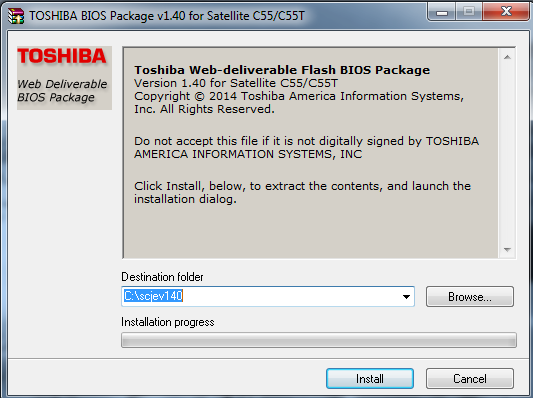Cancel the BIOS package installation
Viewport: 533px width, 398px height.
pyautogui.click(x=470, y=379)
